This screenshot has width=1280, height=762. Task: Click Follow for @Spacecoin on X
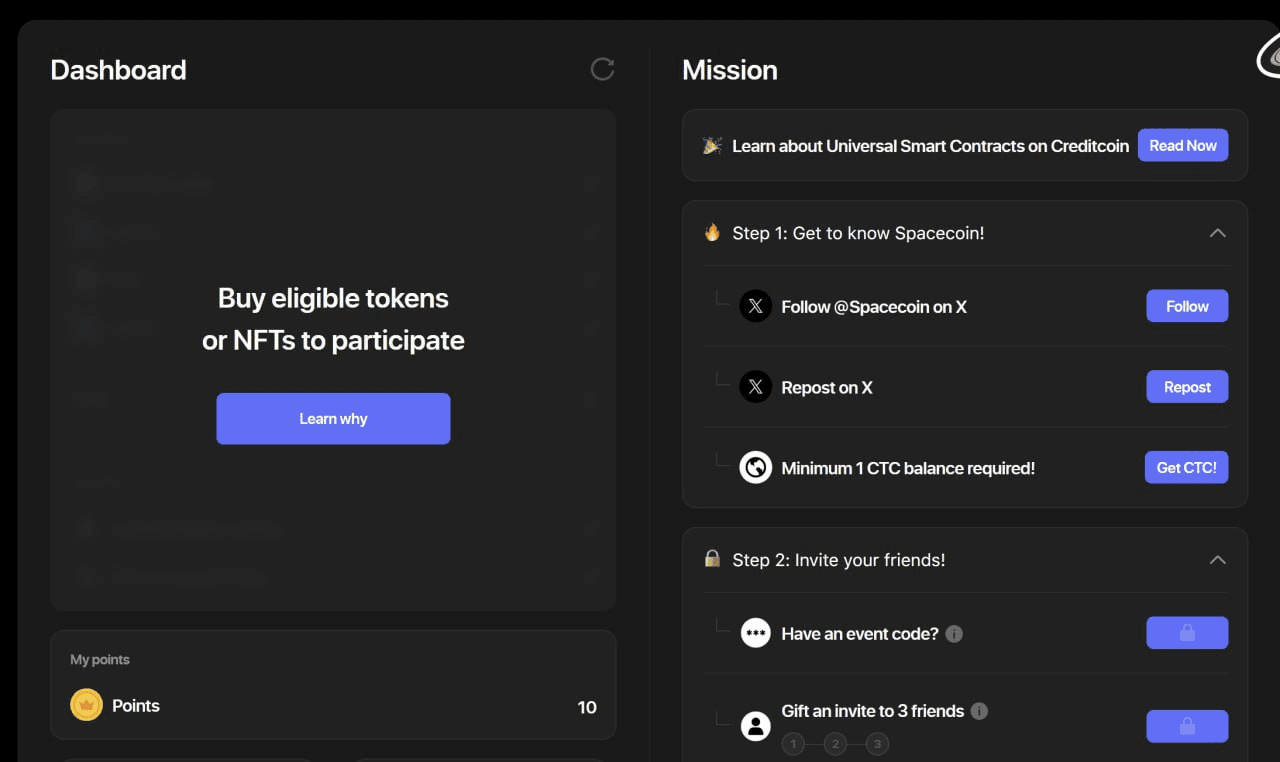pyautogui.click(x=1187, y=306)
